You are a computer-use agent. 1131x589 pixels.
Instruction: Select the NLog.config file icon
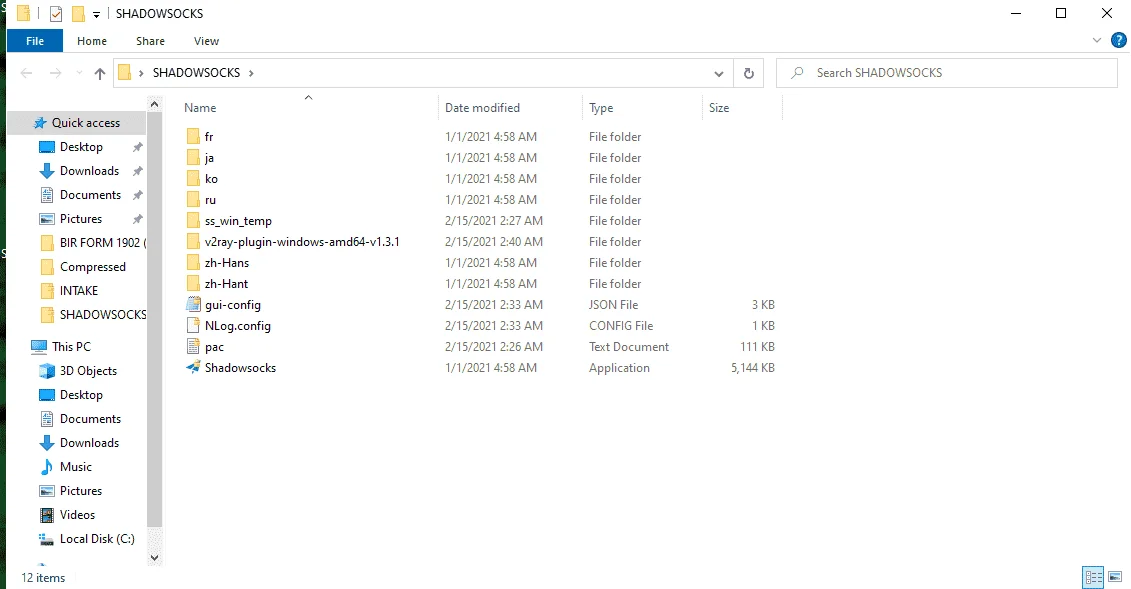[193, 325]
